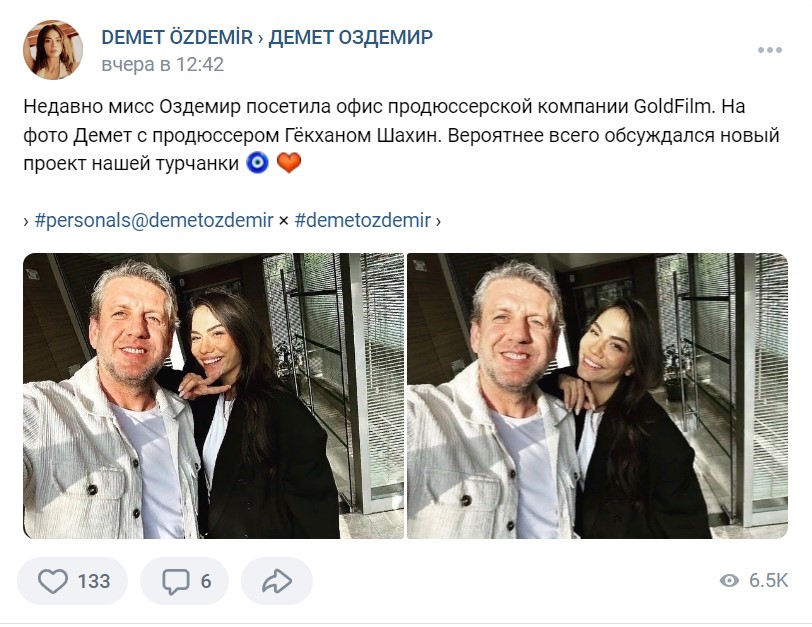The width and height of the screenshot is (812, 627).
Task: Click the eye icon beside 6.5K views
Action: pyautogui.click(x=729, y=581)
